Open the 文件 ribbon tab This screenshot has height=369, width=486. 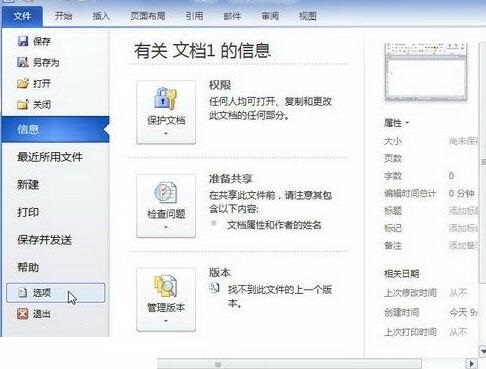tap(22, 16)
